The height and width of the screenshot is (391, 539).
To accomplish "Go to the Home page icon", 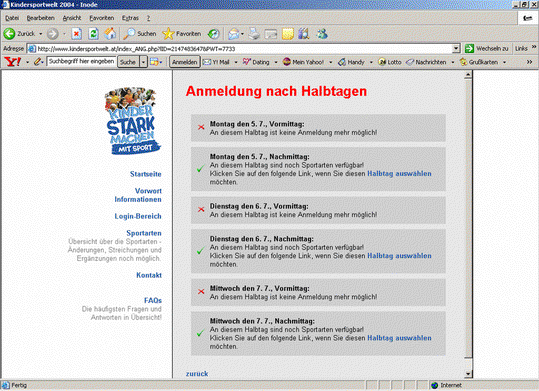I will click(x=110, y=34).
